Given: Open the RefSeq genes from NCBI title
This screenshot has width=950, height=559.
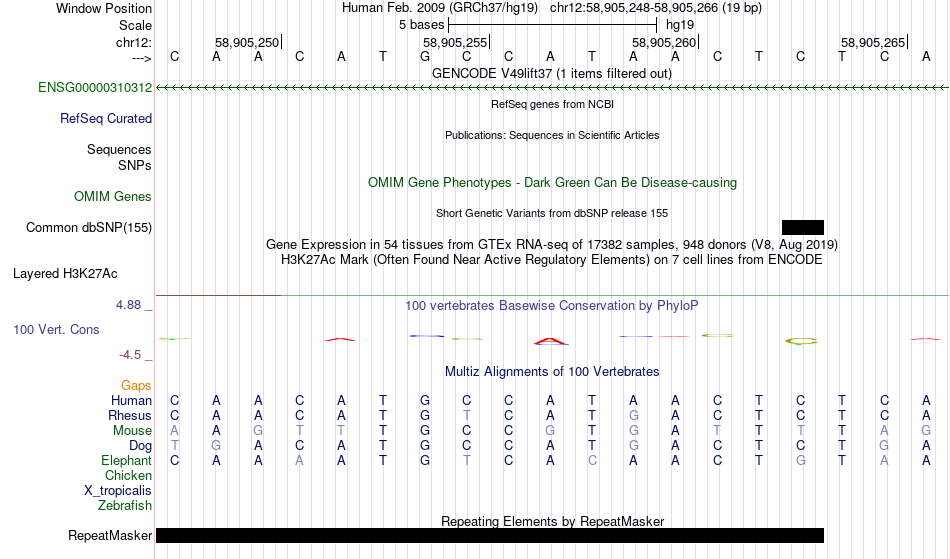Looking at the screenshot, I should click(x=552, y=104).
